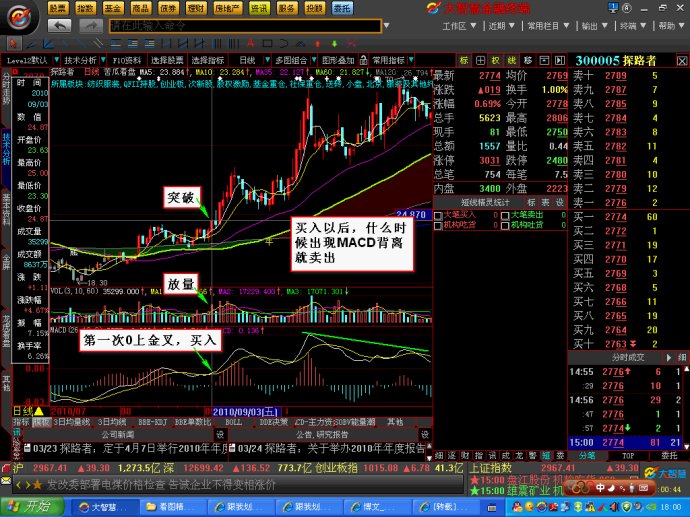This screenshot has height=517, width=690.
Task: Click the 线 line icon
Action: pyautogui.click(x=512, y=60)
